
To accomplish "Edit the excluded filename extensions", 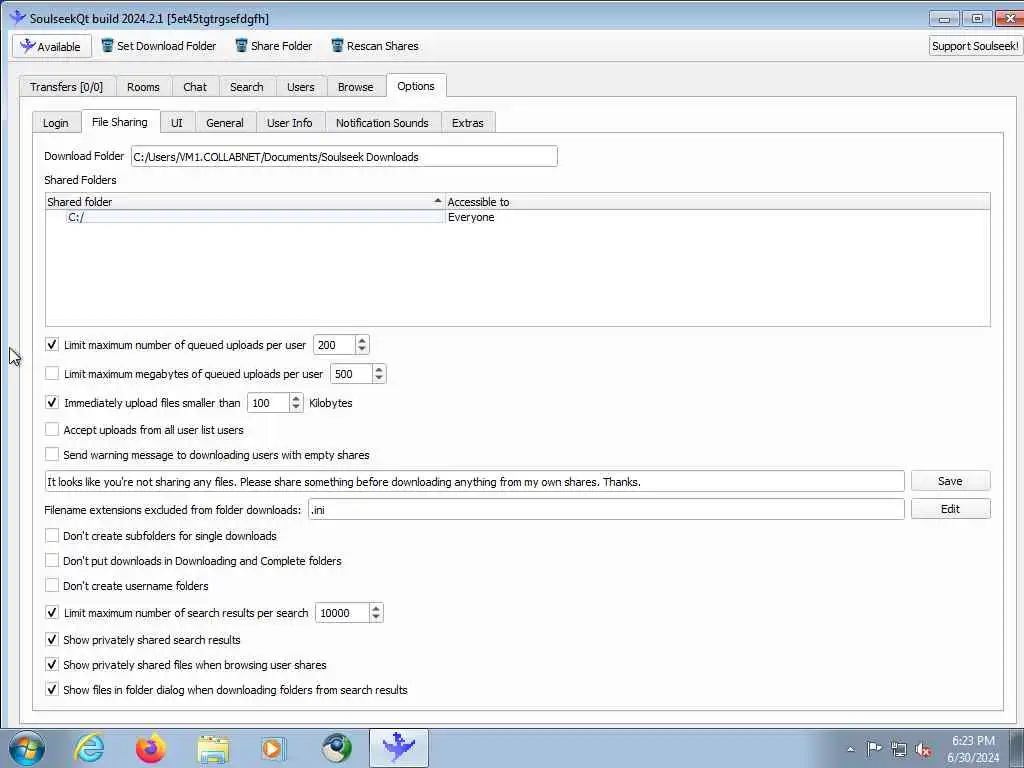I will point(950,509).
